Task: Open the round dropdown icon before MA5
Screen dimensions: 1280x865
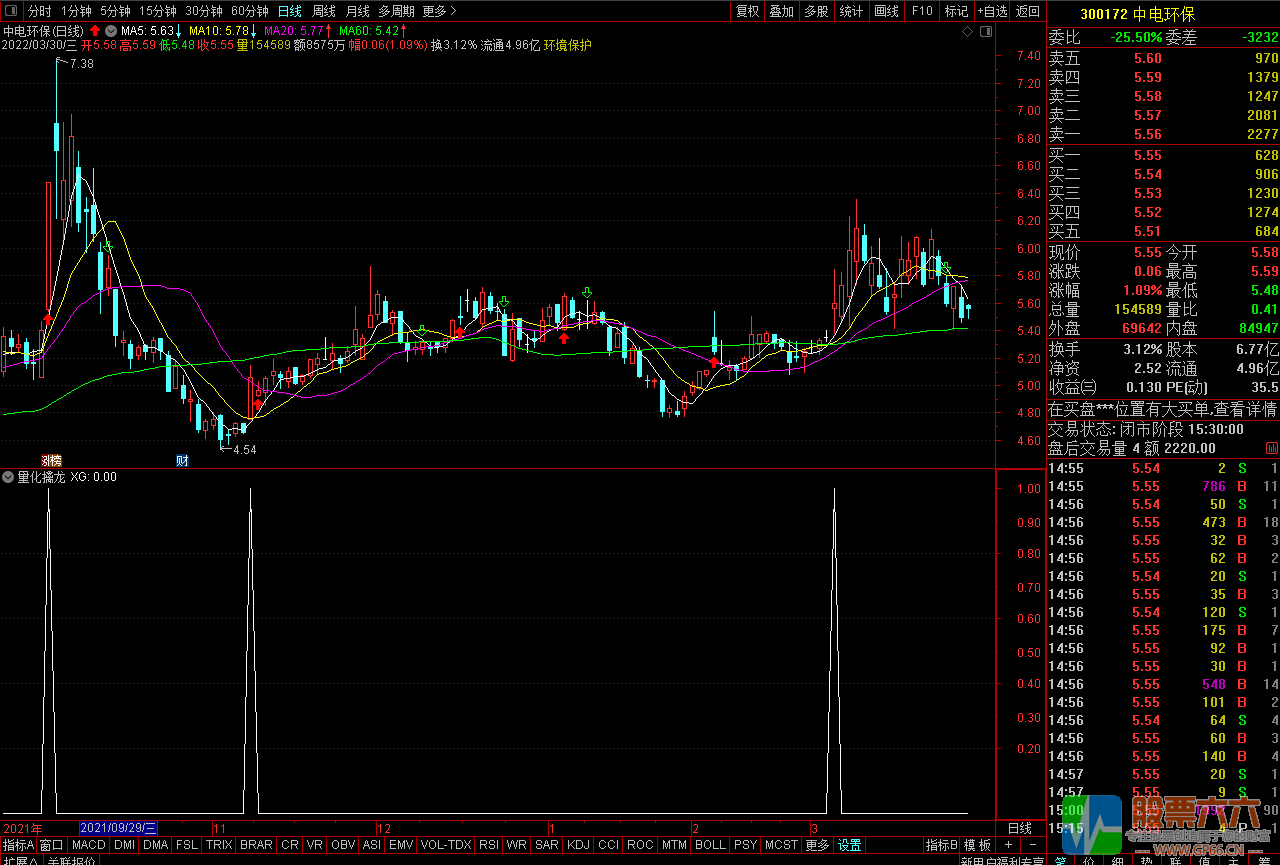Action: coord(111,31)
